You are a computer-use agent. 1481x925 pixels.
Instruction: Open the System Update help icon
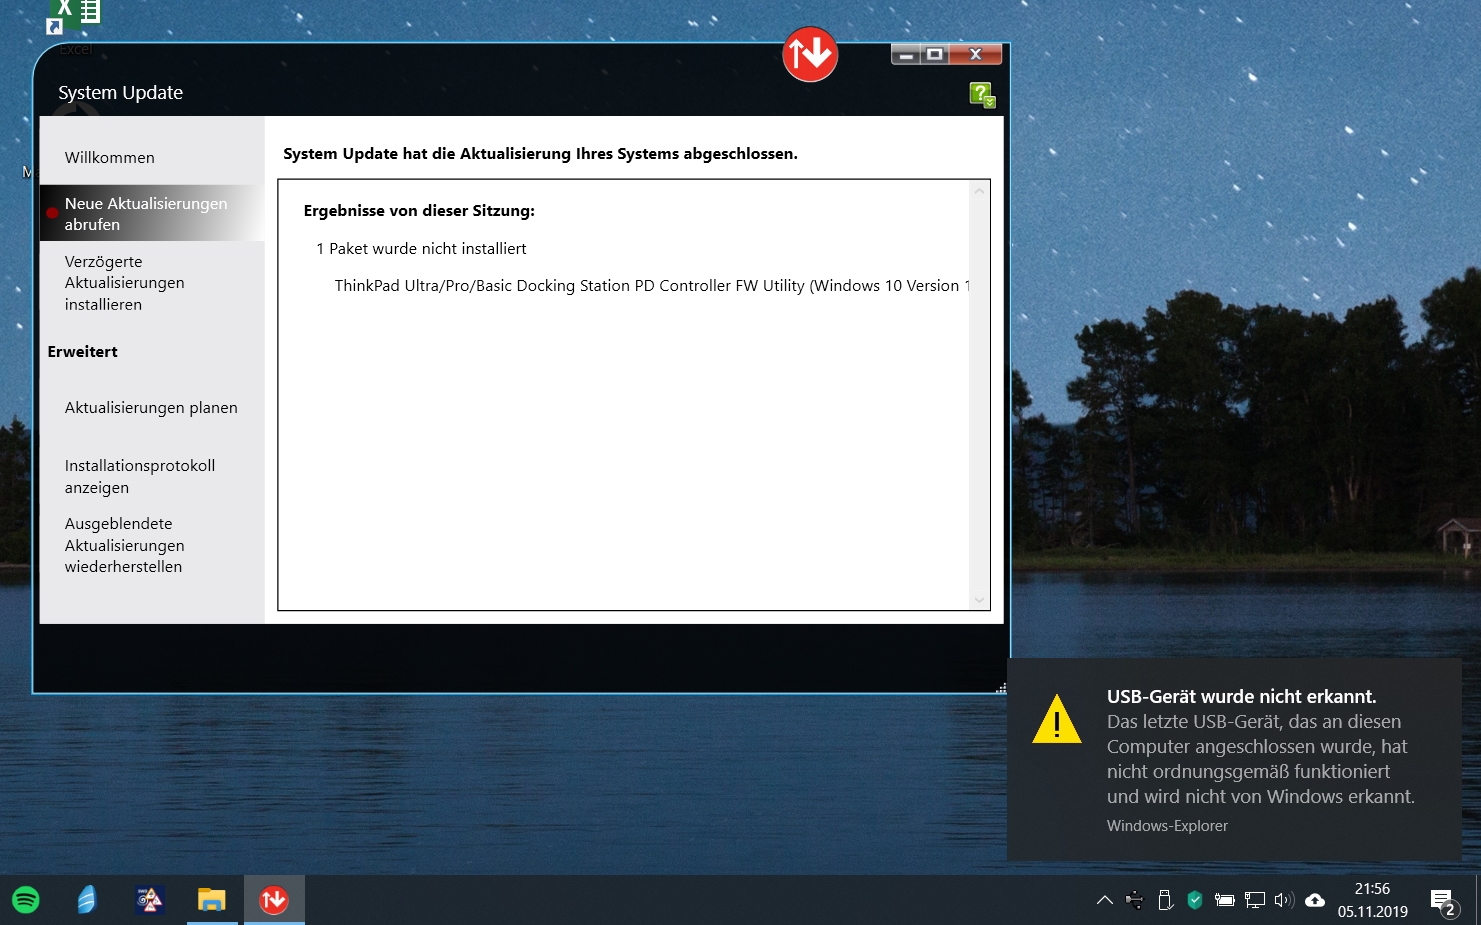pos(982,95)
